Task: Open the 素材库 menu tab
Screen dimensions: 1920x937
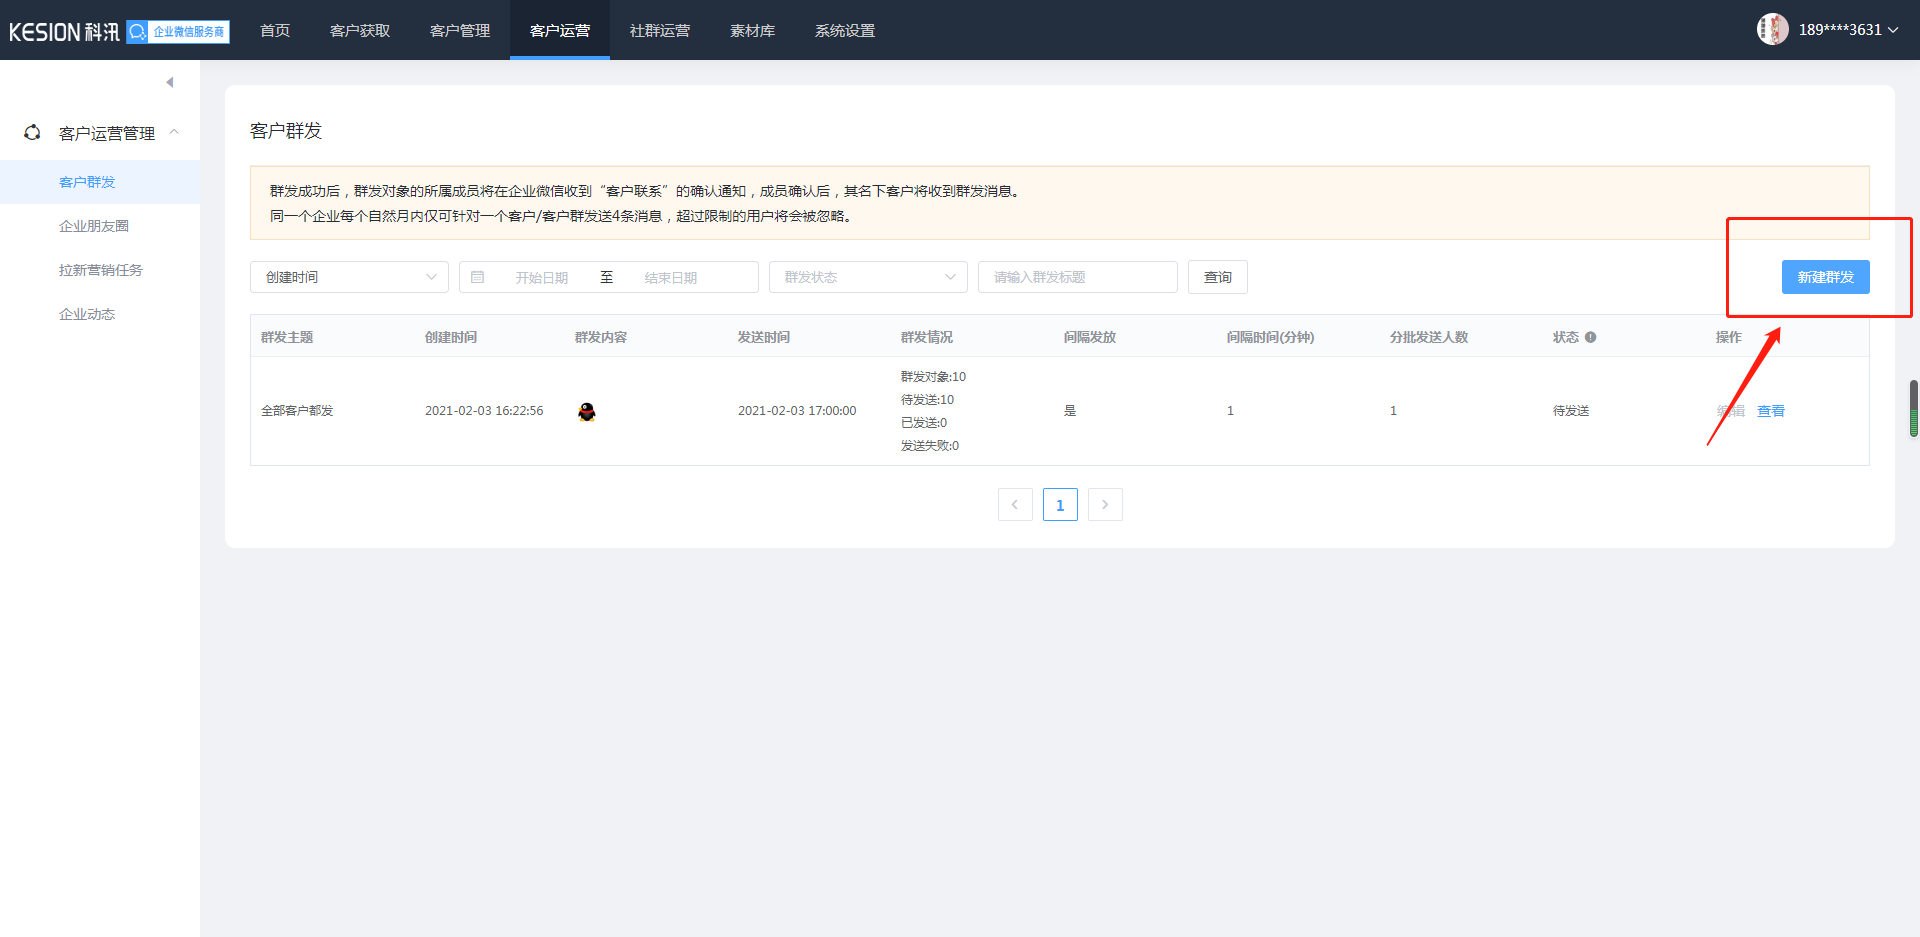Action: tap(752, 31)
